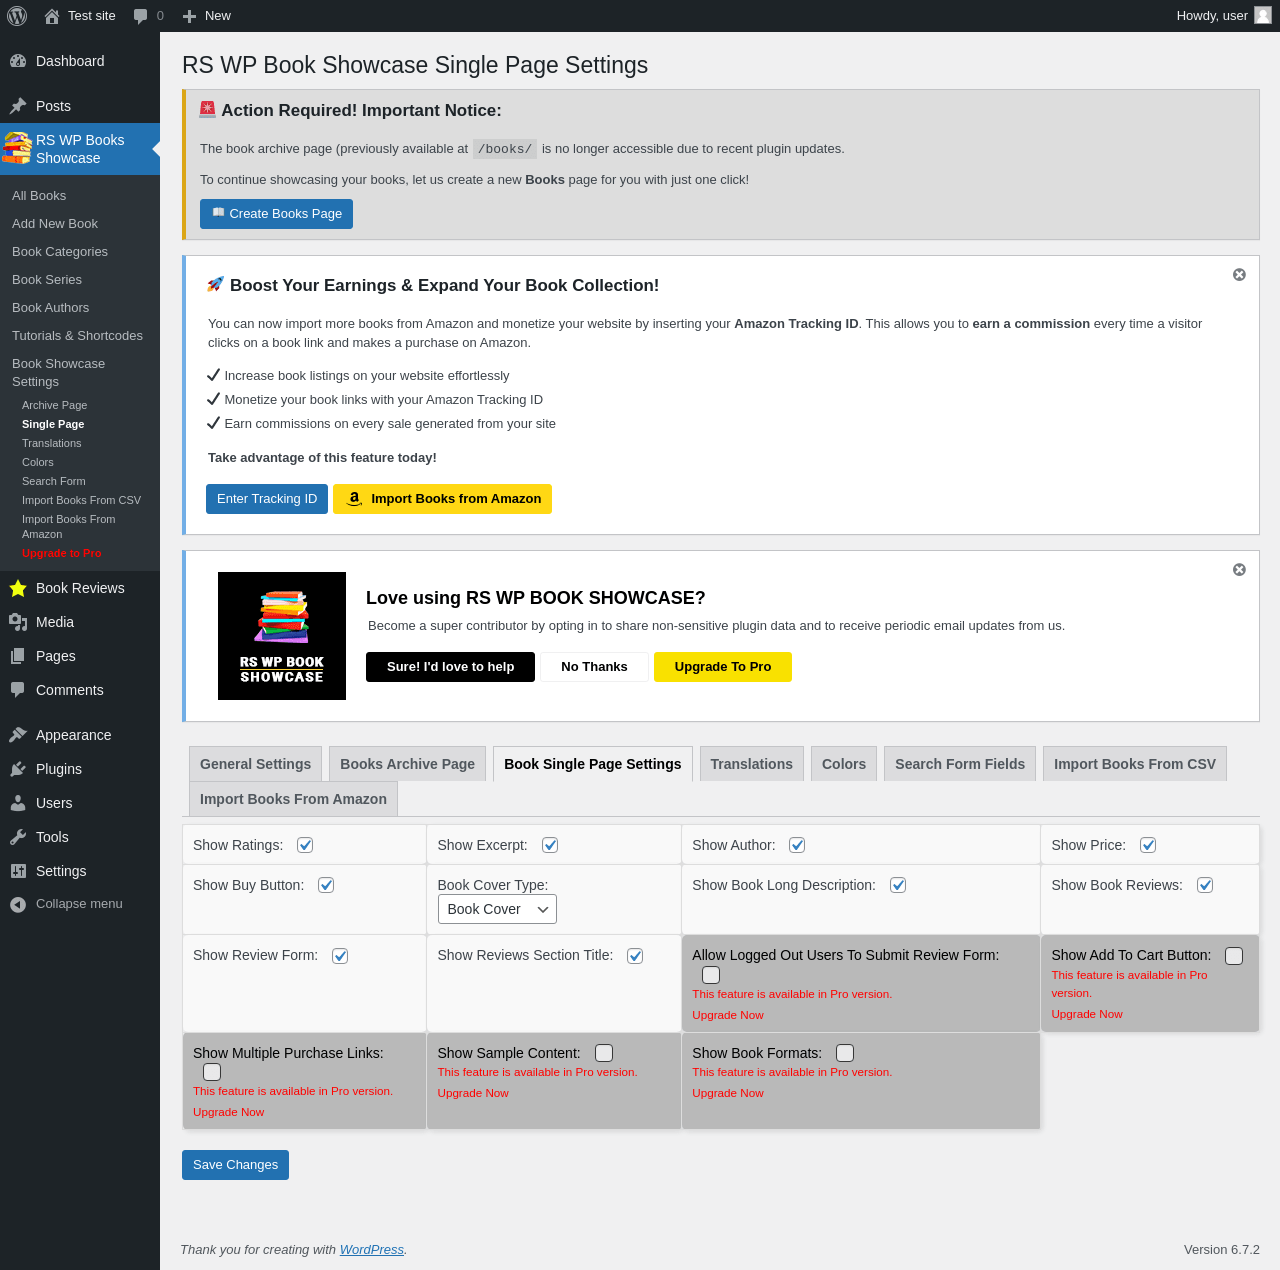Click the Book Reviews star icon

[18, 588]
